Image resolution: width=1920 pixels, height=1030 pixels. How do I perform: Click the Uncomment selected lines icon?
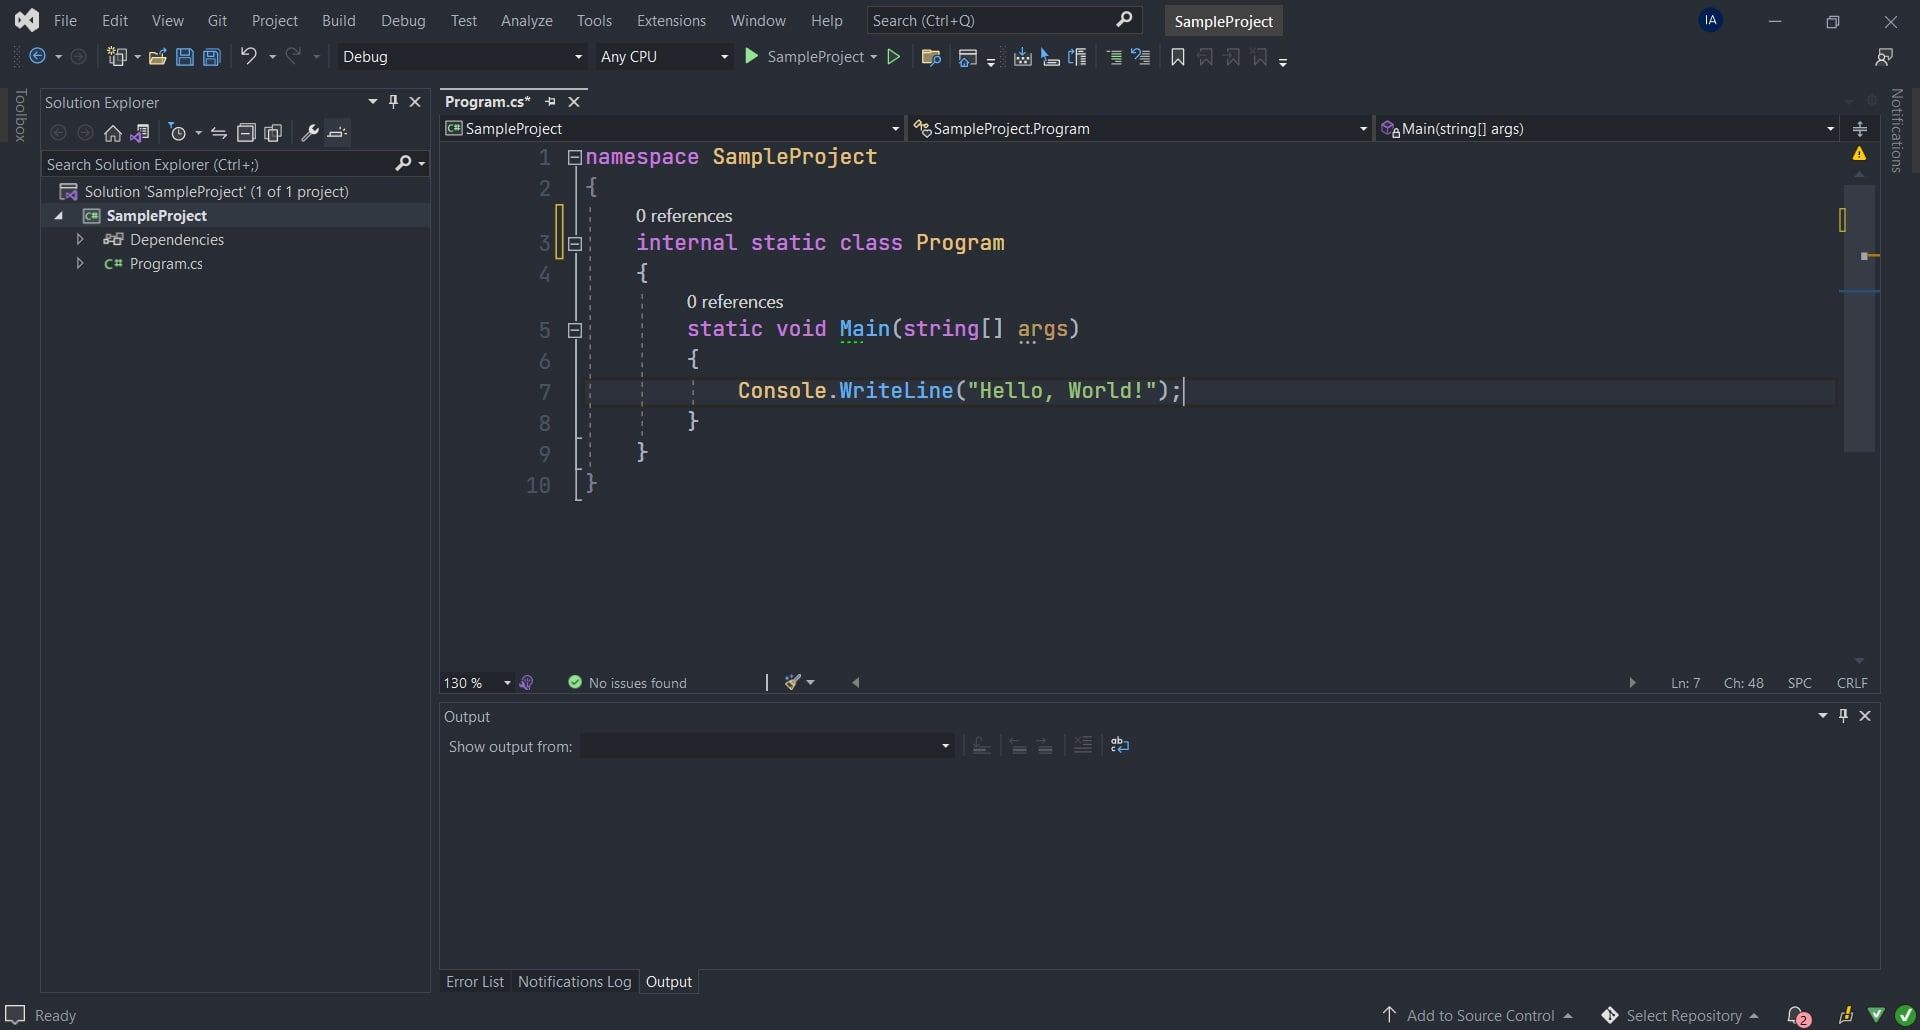1141,57
